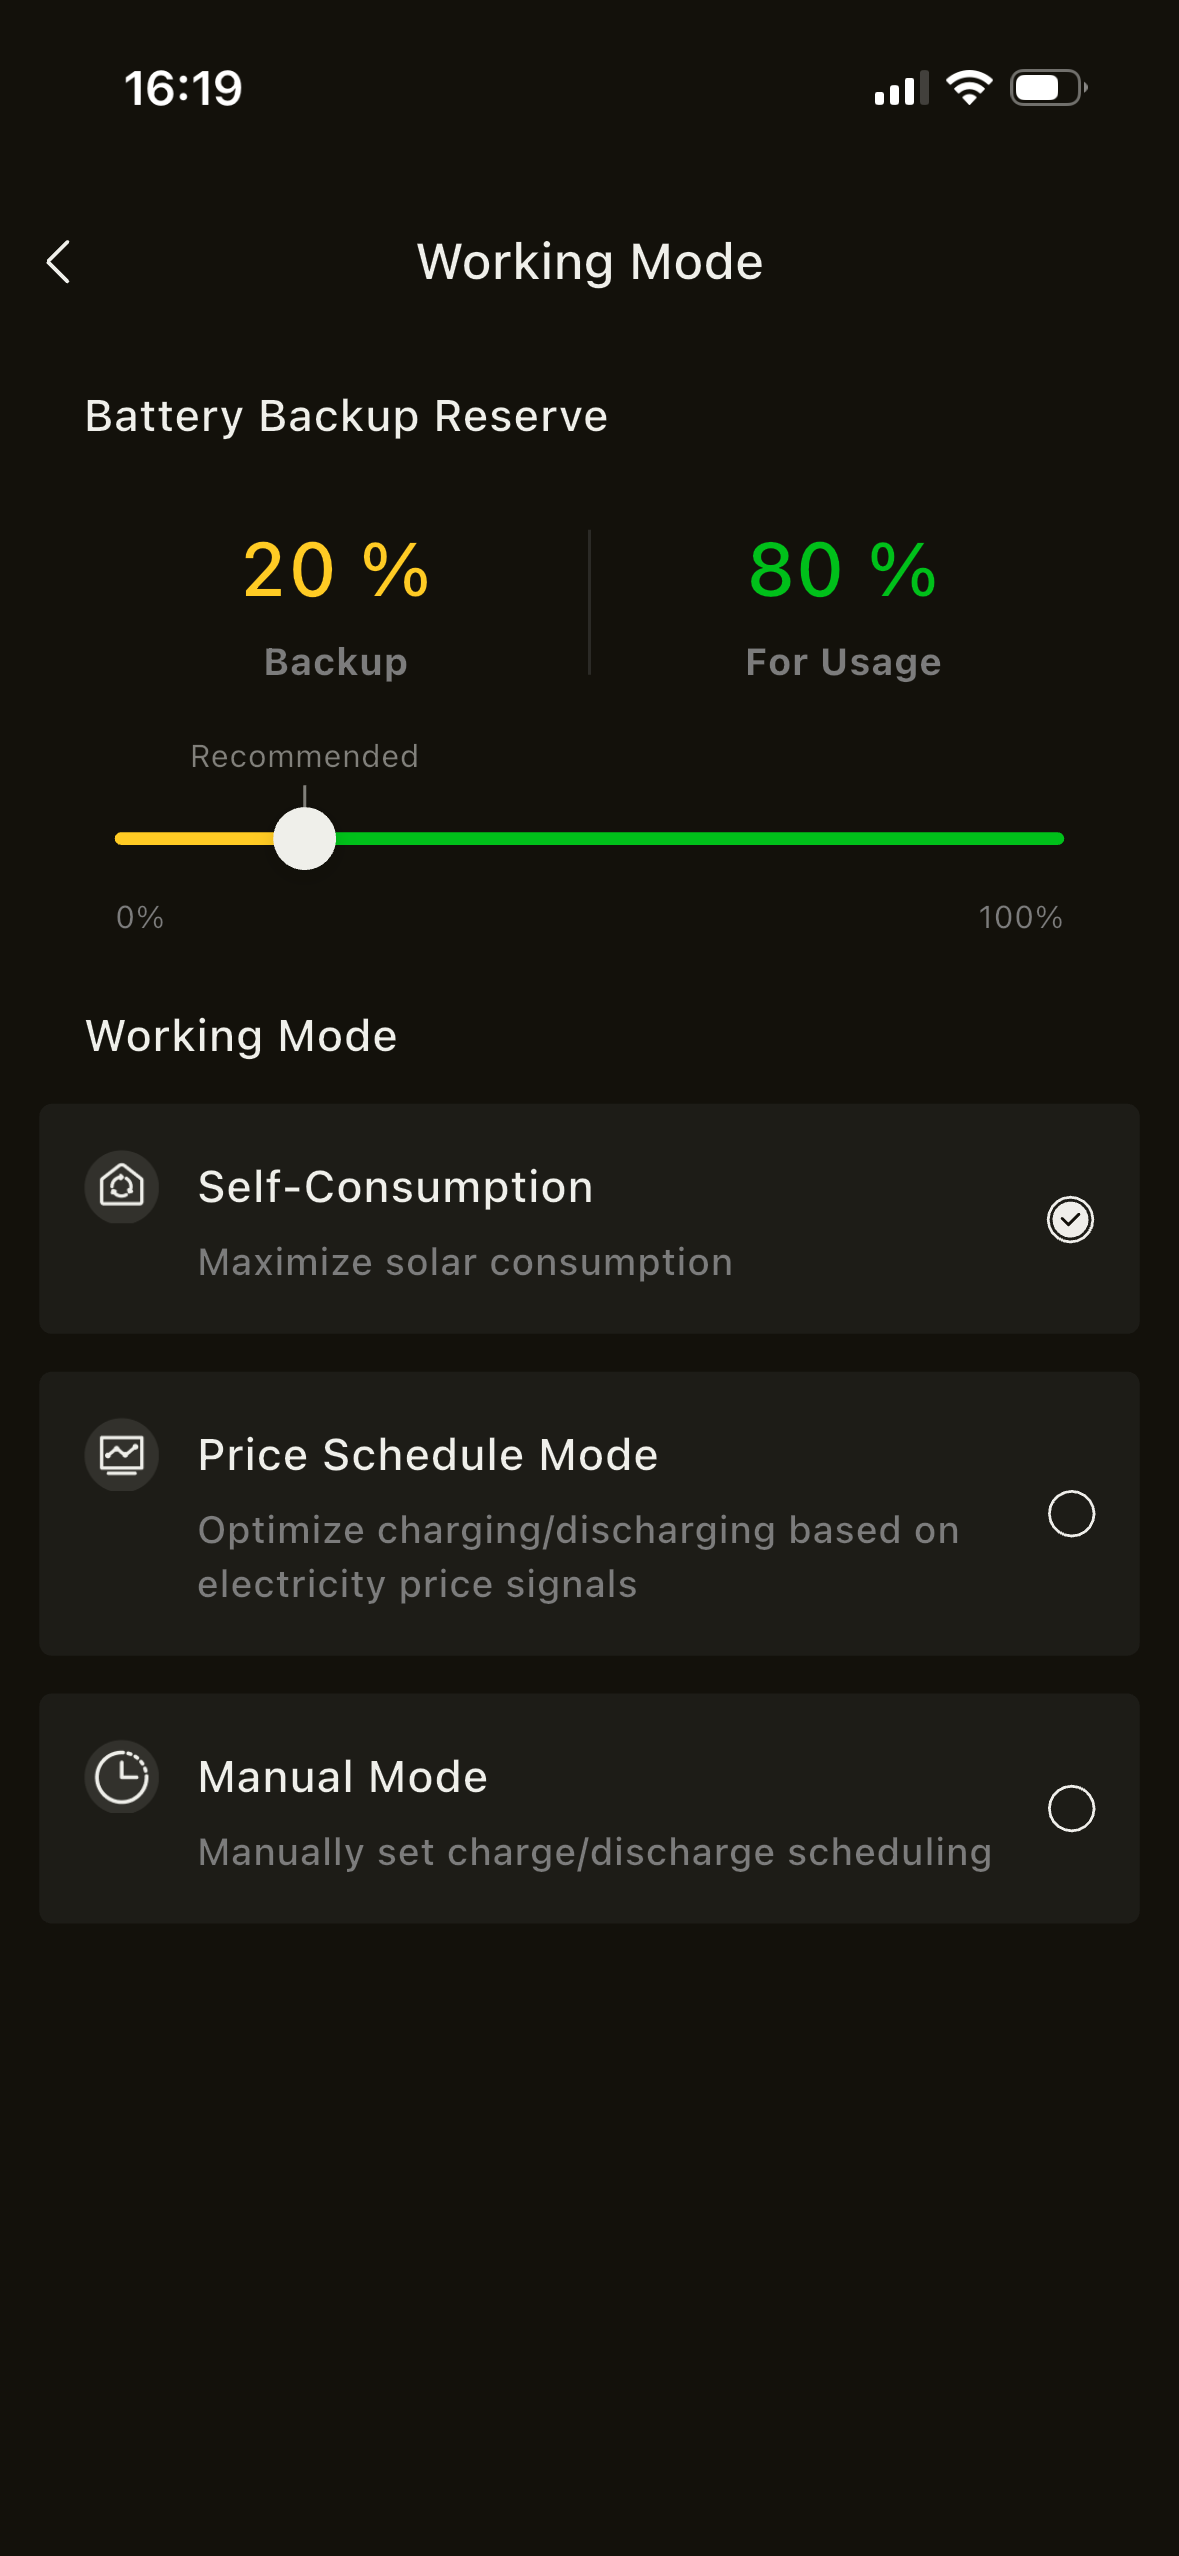Tap the back arrow icon
Screen dimensions: 1179x2556
coord(59,262)
